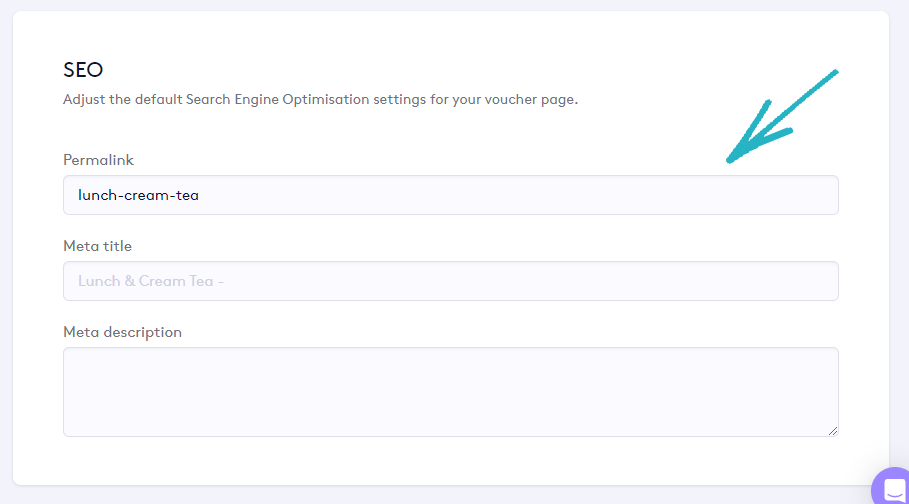Open the chat support widget icon

[x=893, y=488]
